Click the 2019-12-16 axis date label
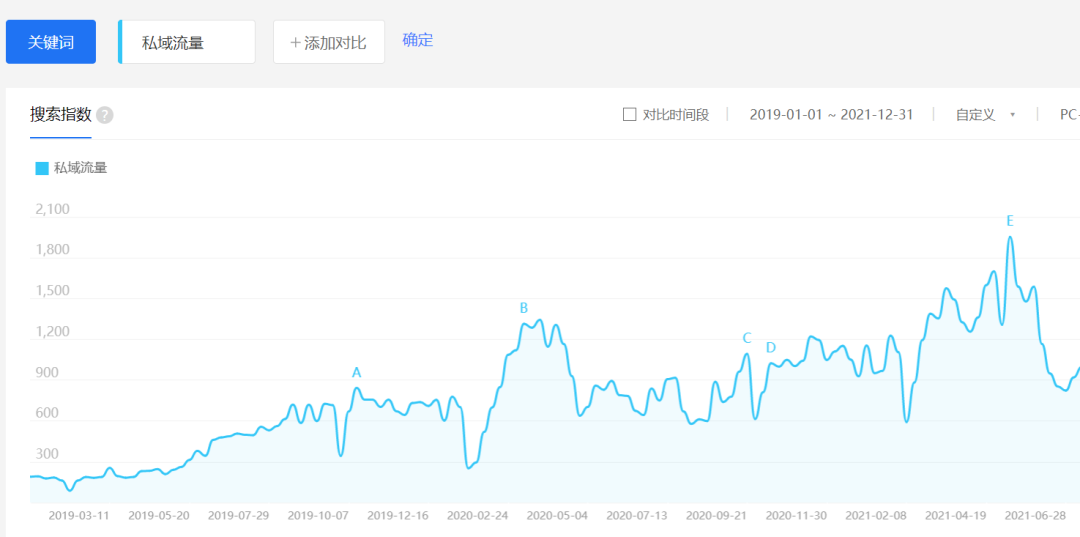The width and height of the screenshot is (1080, 537). (397, 516)
